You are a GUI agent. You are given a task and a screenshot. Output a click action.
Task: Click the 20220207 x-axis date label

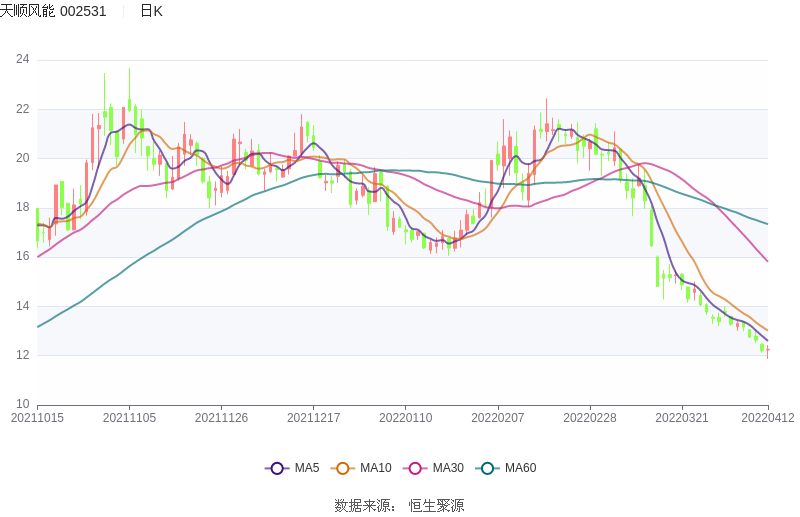tap(498, 418)
